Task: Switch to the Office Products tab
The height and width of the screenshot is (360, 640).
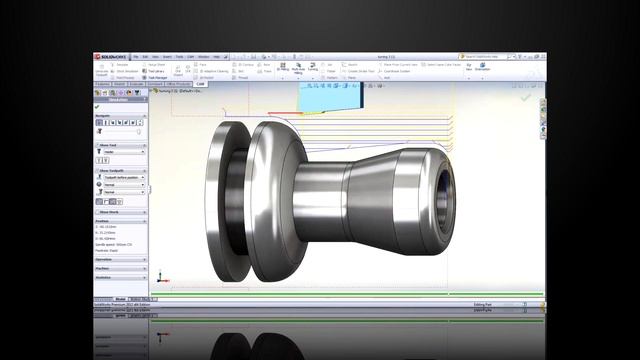Action: [178, 84]
